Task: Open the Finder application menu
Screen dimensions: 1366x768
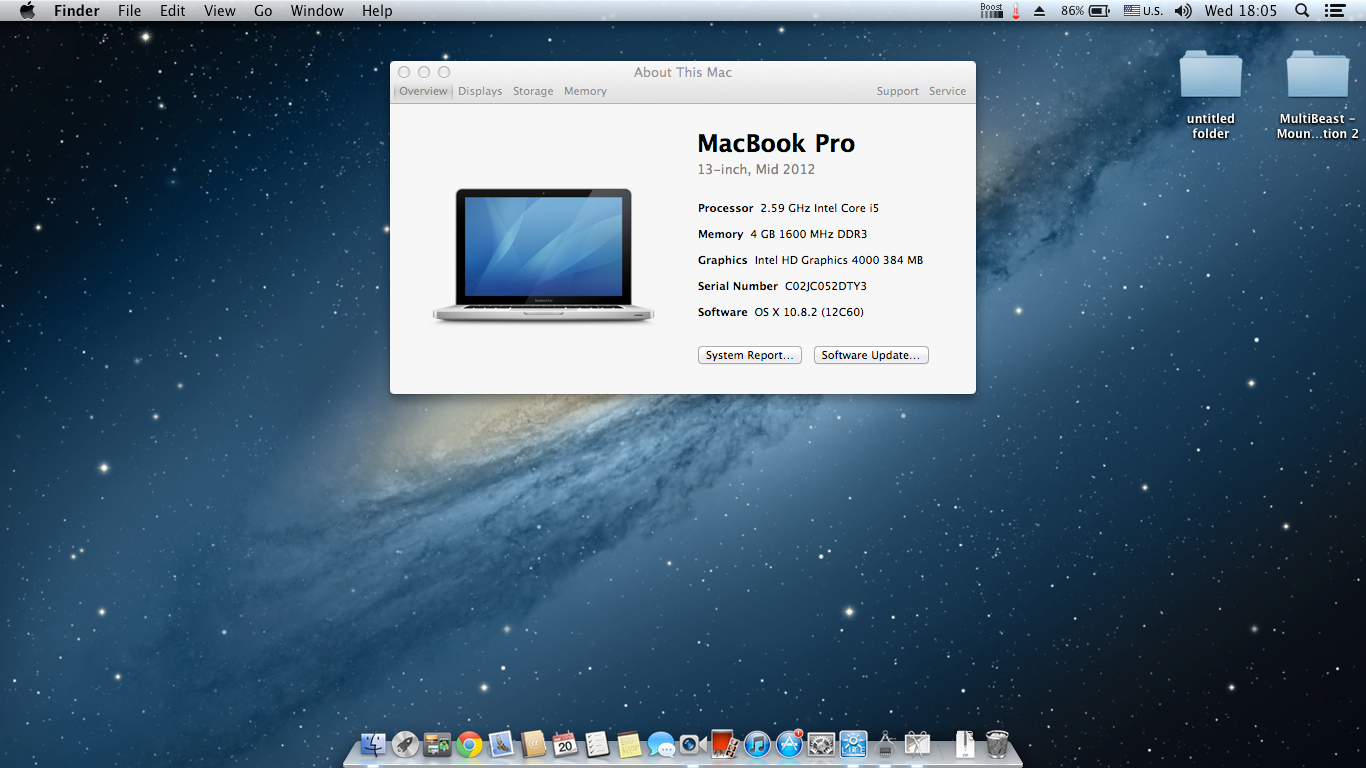Action: coord(76,11)
